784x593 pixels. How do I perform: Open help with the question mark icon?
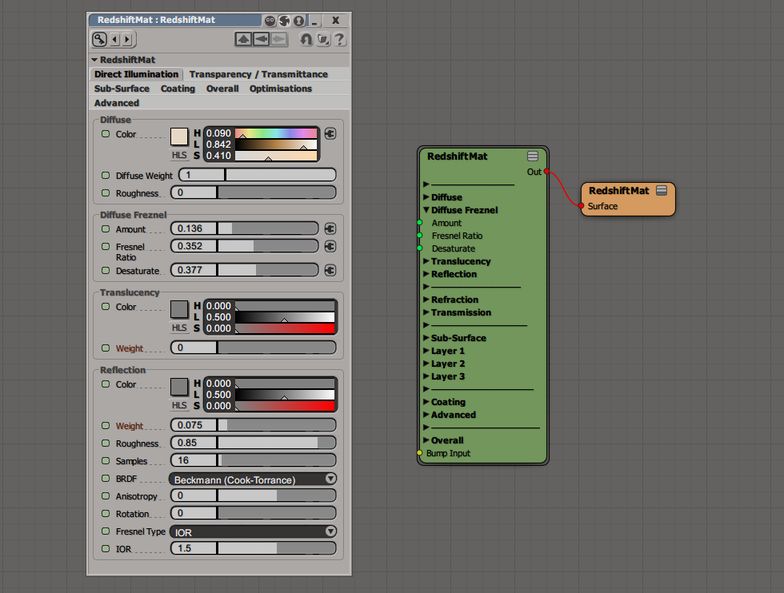[x=340, y=39]
